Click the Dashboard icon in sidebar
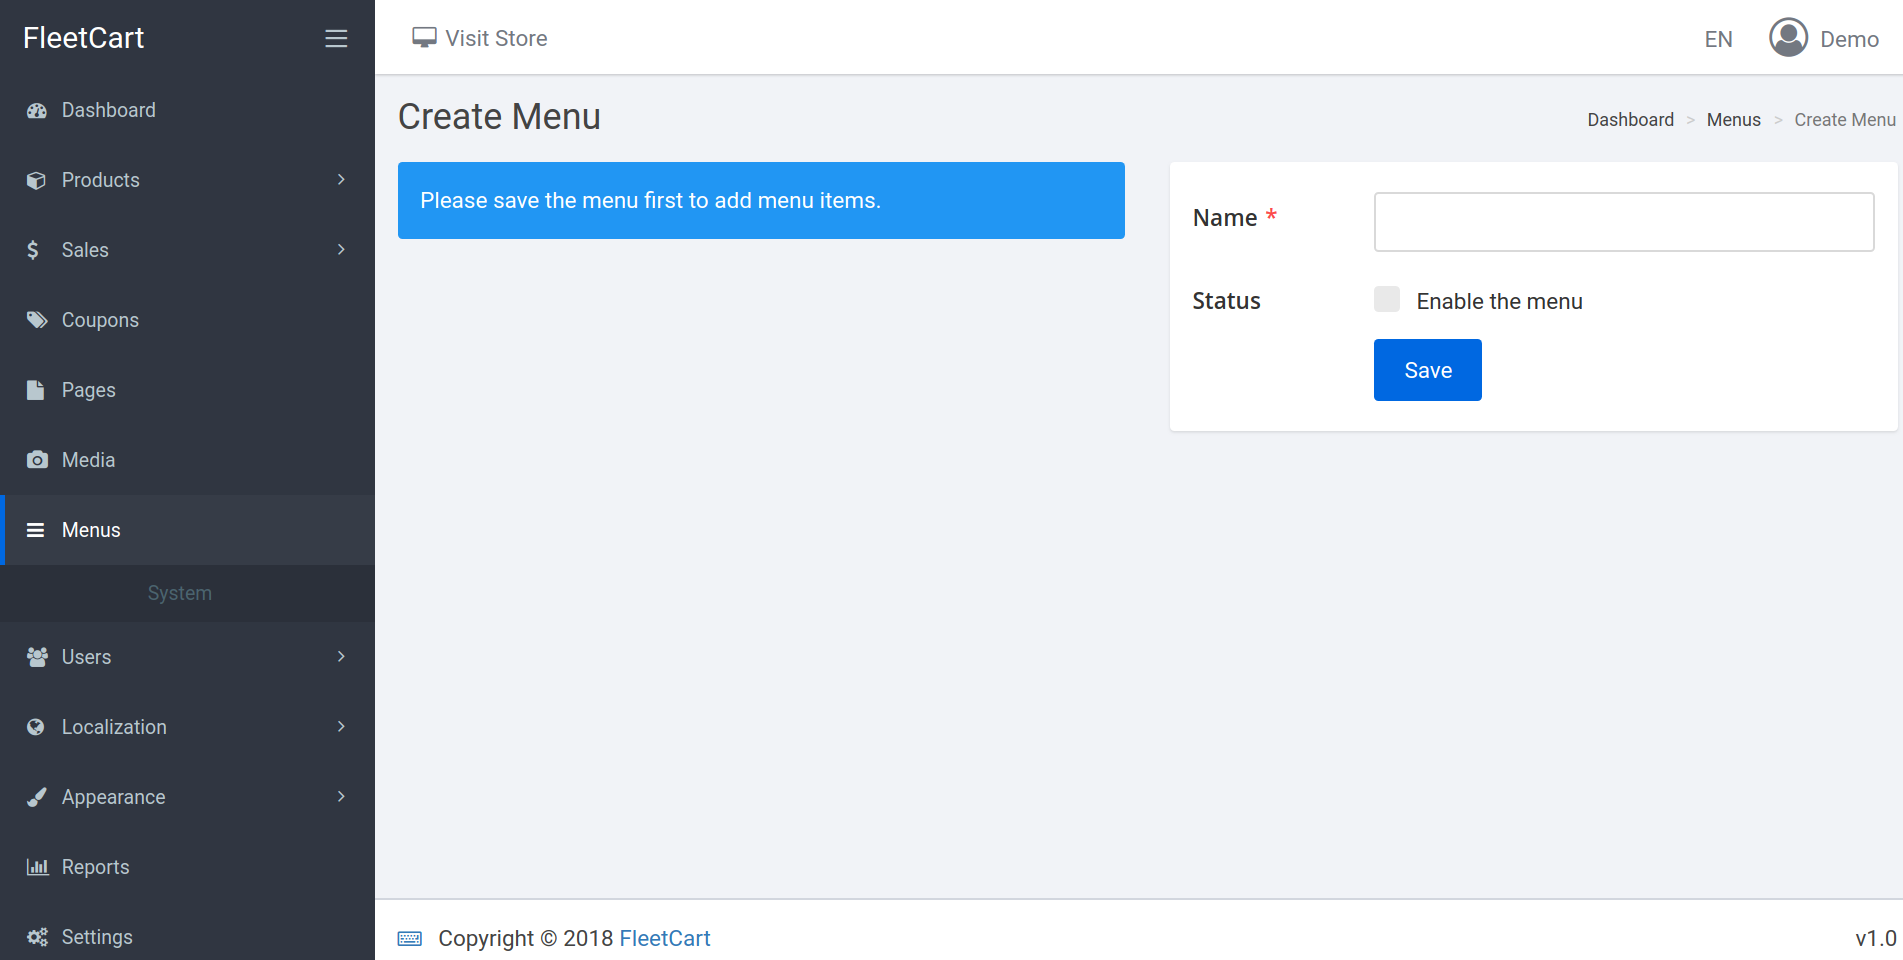This screenshot has width=1903, height=960. point(36,110)
